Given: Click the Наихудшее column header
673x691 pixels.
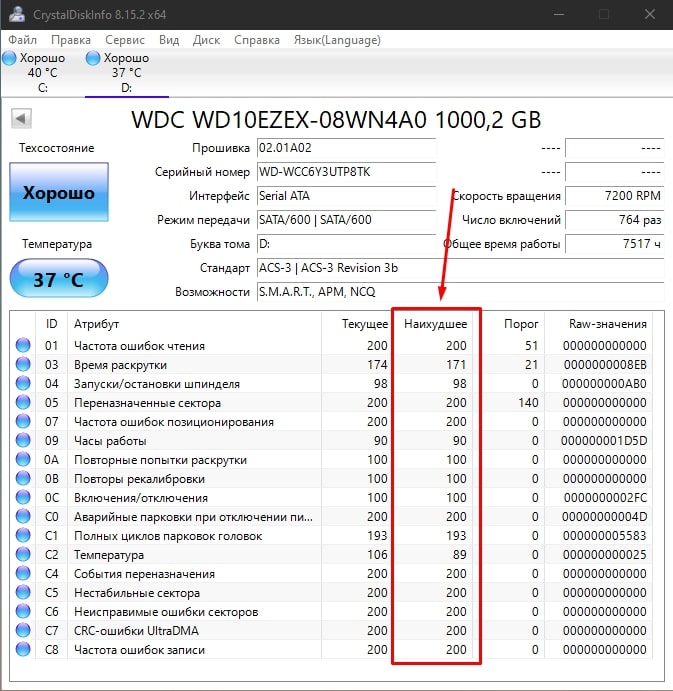Looking at the screenshot, I should coord(435,324).
